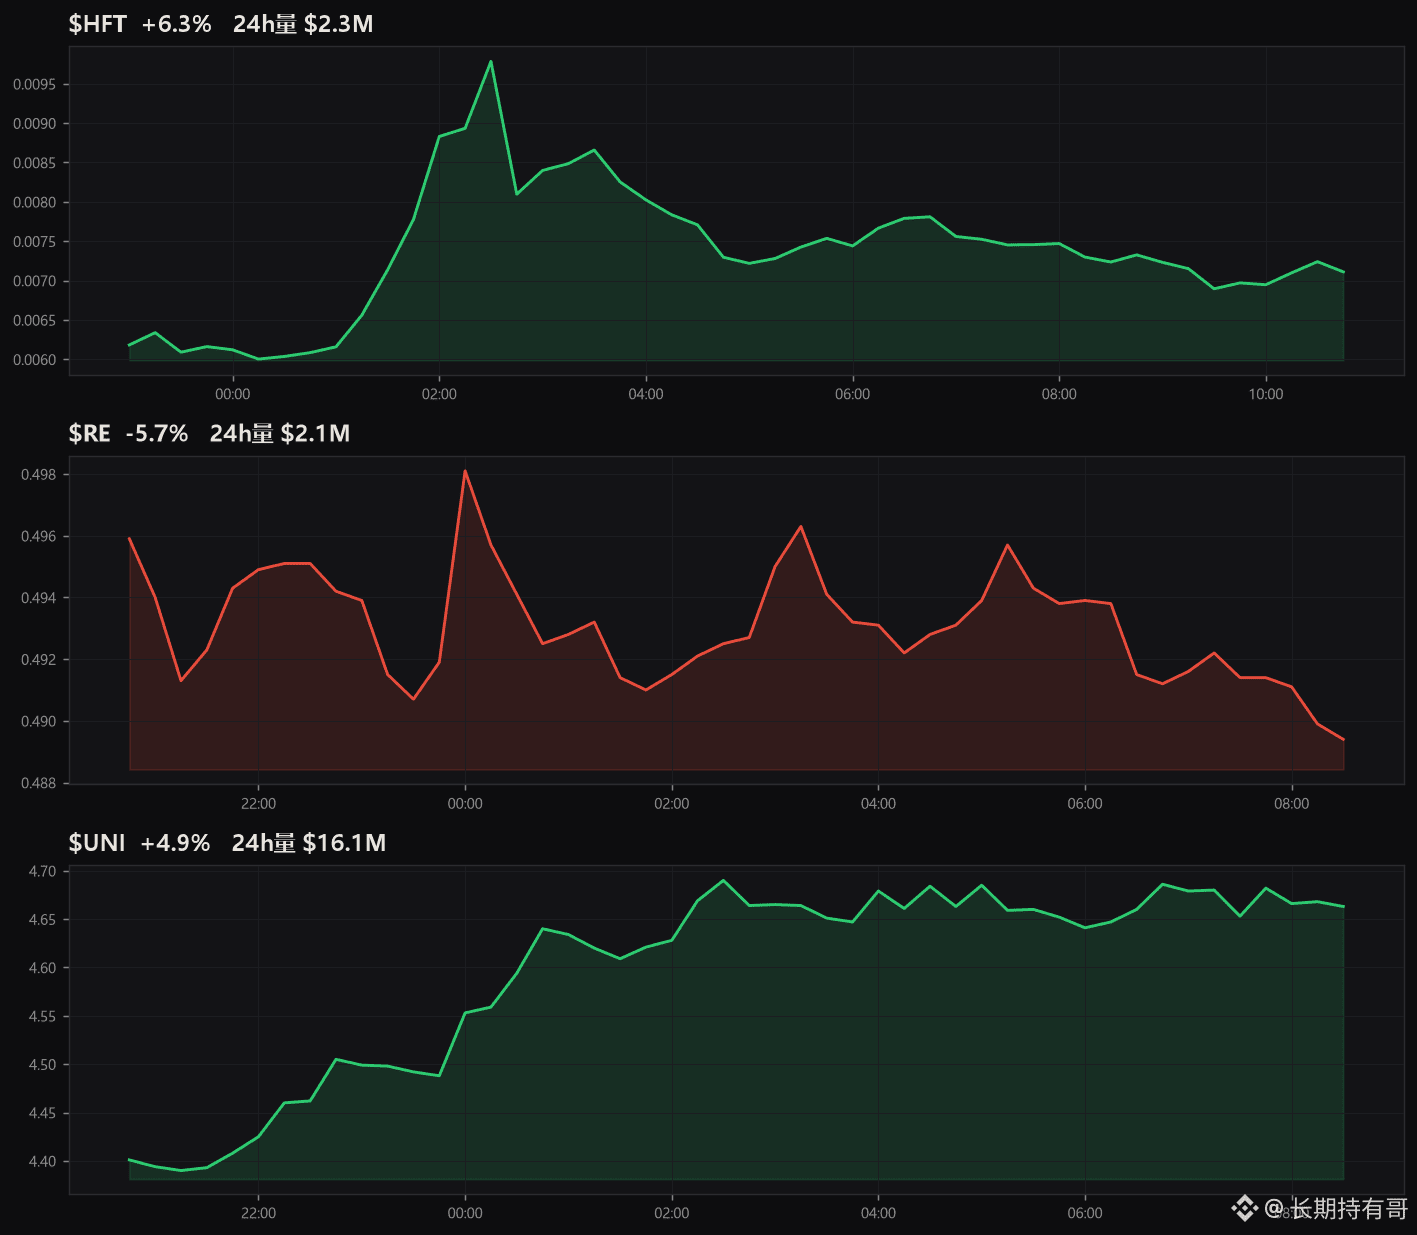Click the 0.488 price axis label
The width and height of the screenshot is (1417, 1235).
(39, 783)
